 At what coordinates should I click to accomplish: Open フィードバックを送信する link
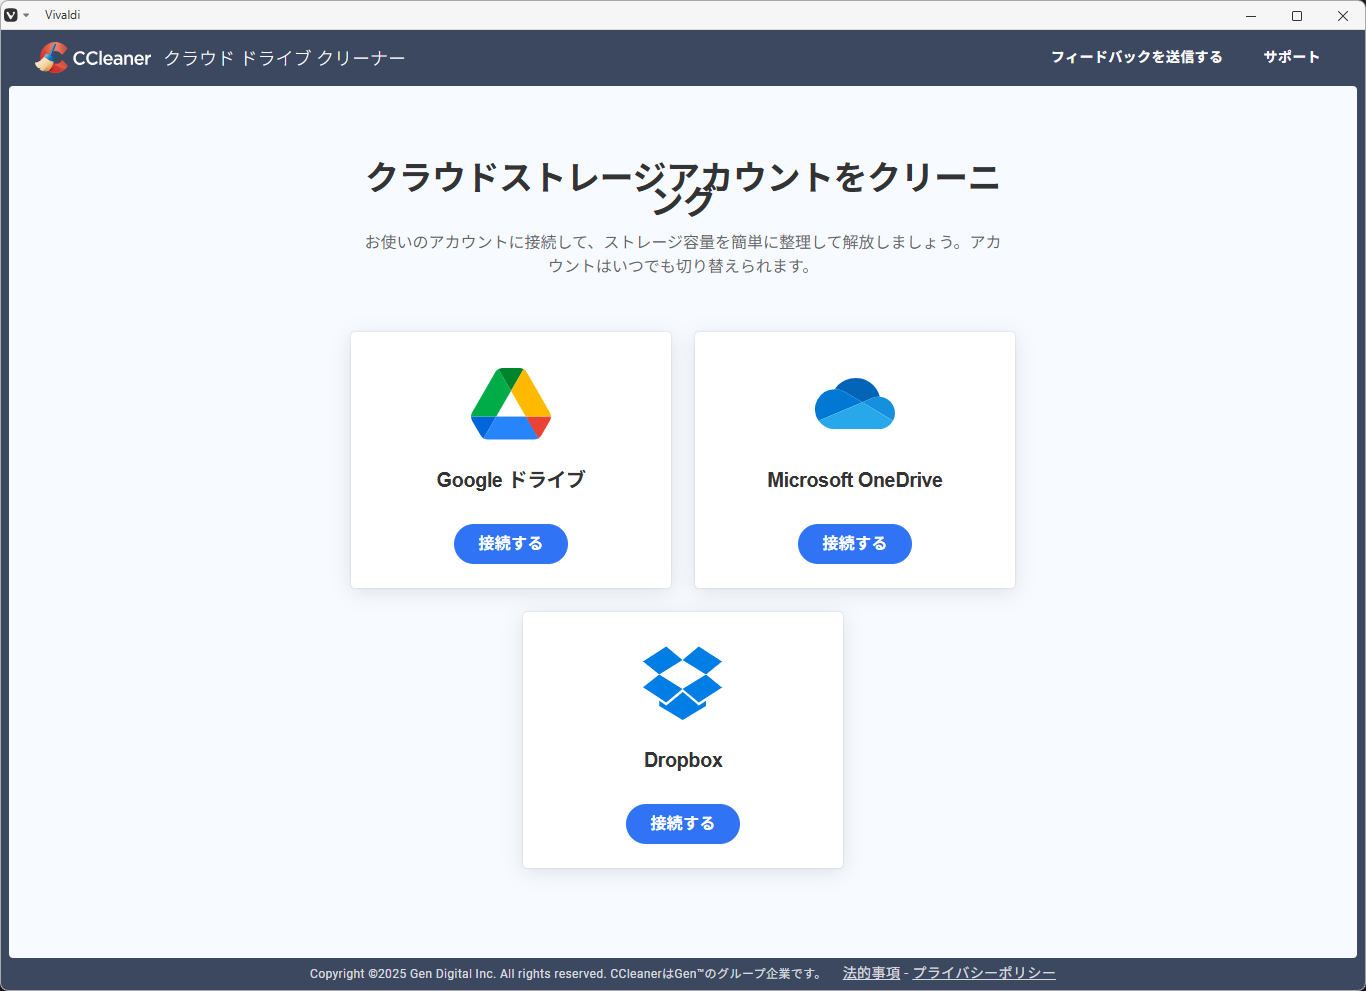click(1137, 57)
